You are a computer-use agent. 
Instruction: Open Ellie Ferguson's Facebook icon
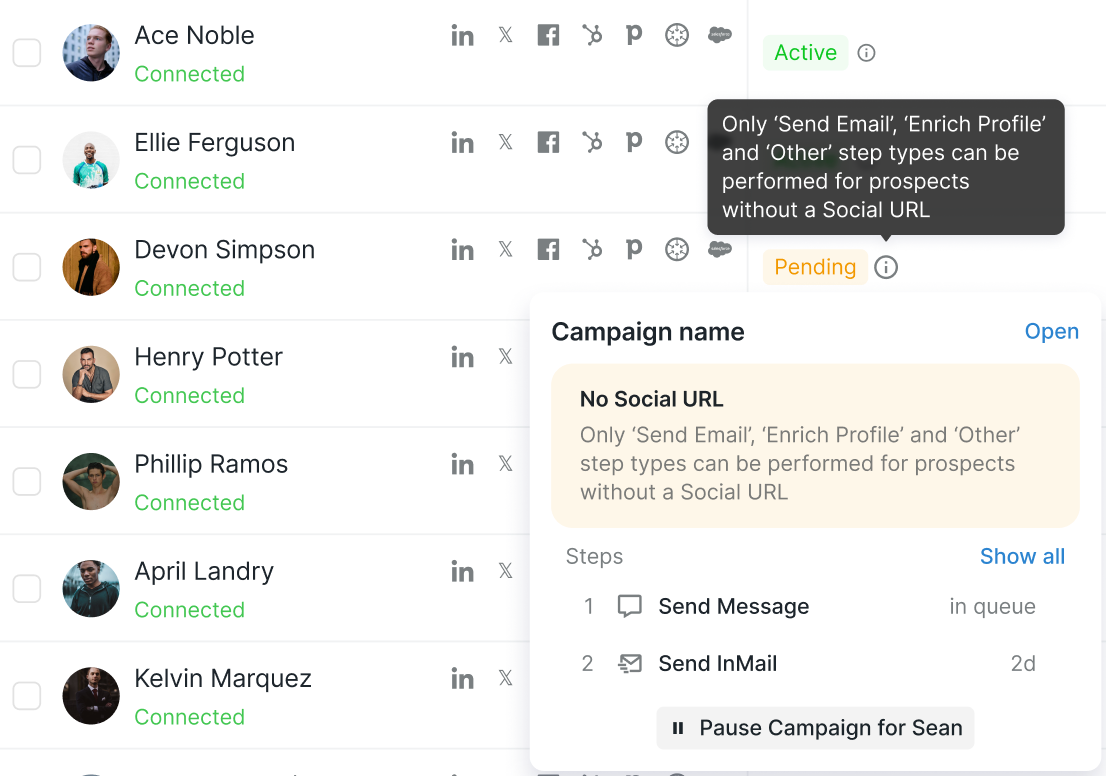pos(548,143)
